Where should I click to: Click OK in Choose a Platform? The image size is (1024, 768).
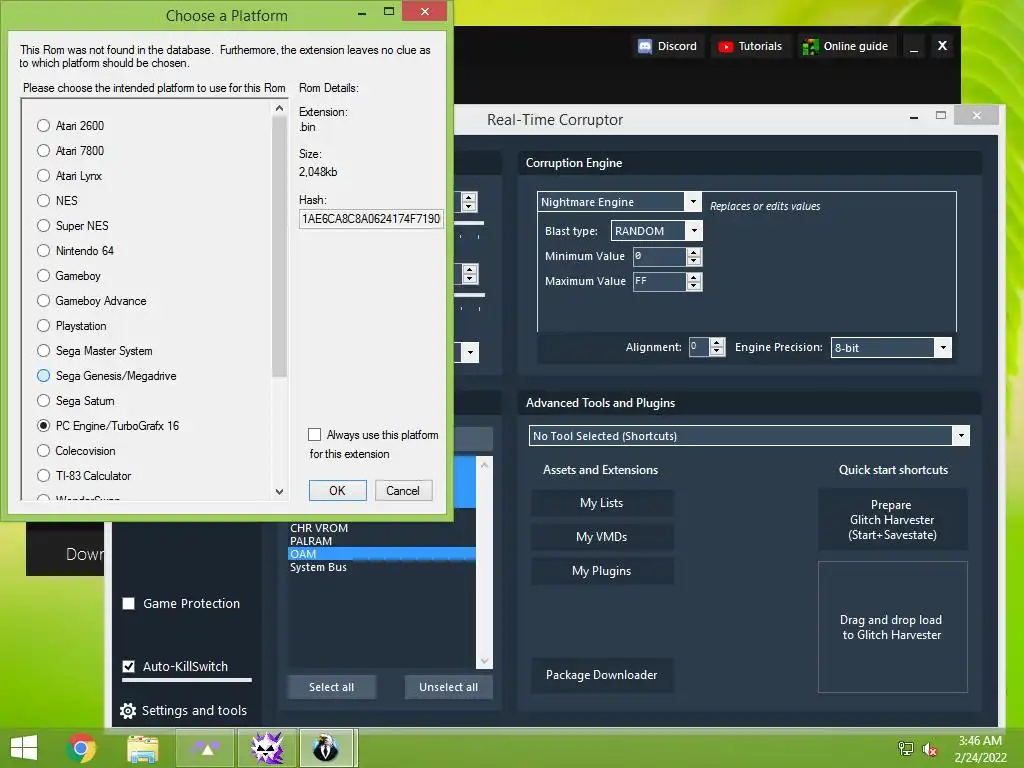click(337, 490)
